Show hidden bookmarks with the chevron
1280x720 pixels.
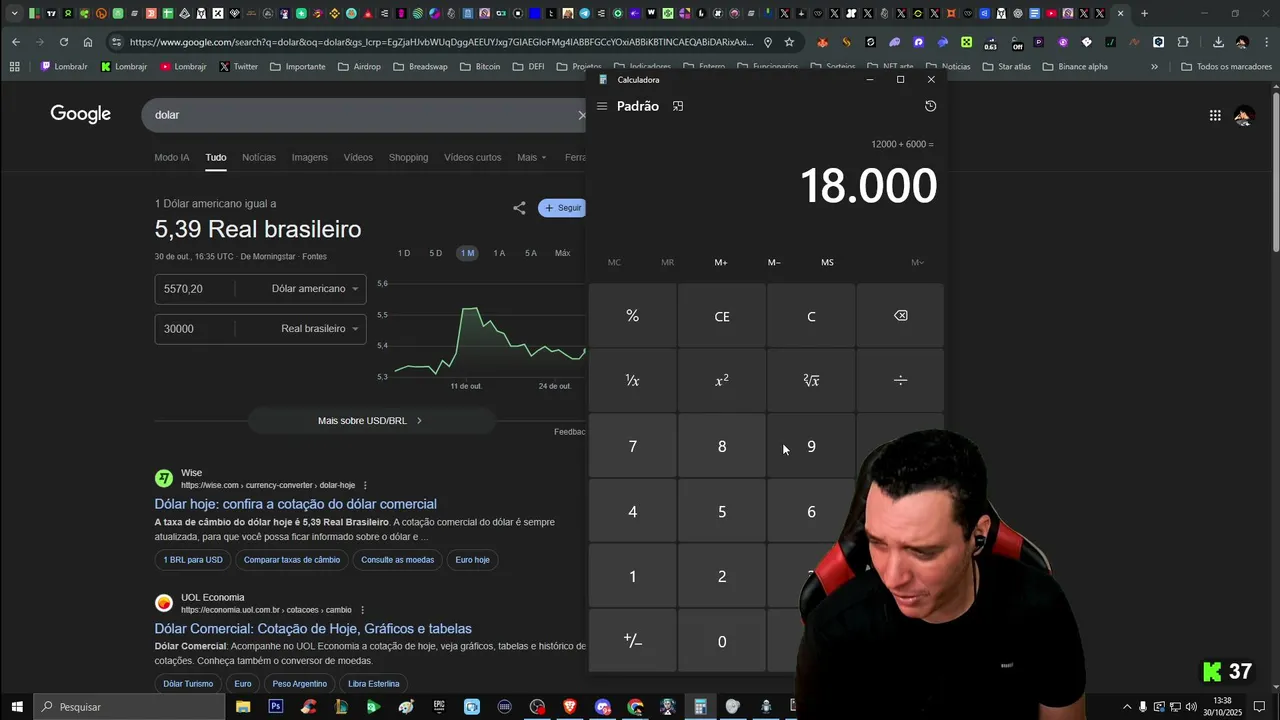point(1154,67)
